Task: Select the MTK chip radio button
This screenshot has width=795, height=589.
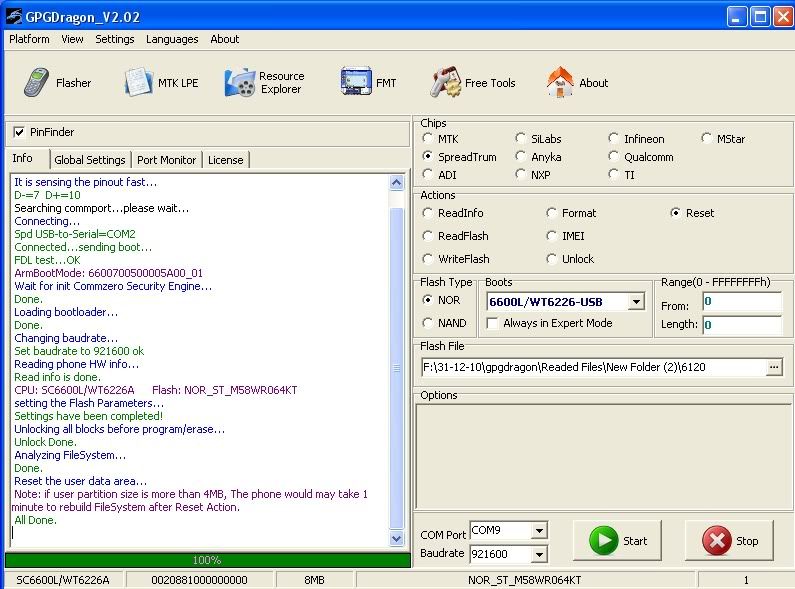Action: pos(427,138)
